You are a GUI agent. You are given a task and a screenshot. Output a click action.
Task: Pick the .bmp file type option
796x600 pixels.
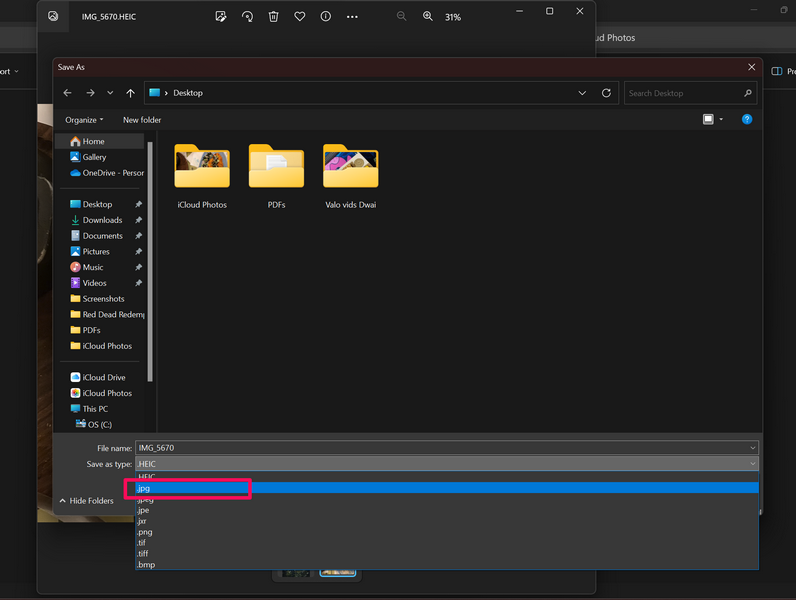[x=146, y=565]
